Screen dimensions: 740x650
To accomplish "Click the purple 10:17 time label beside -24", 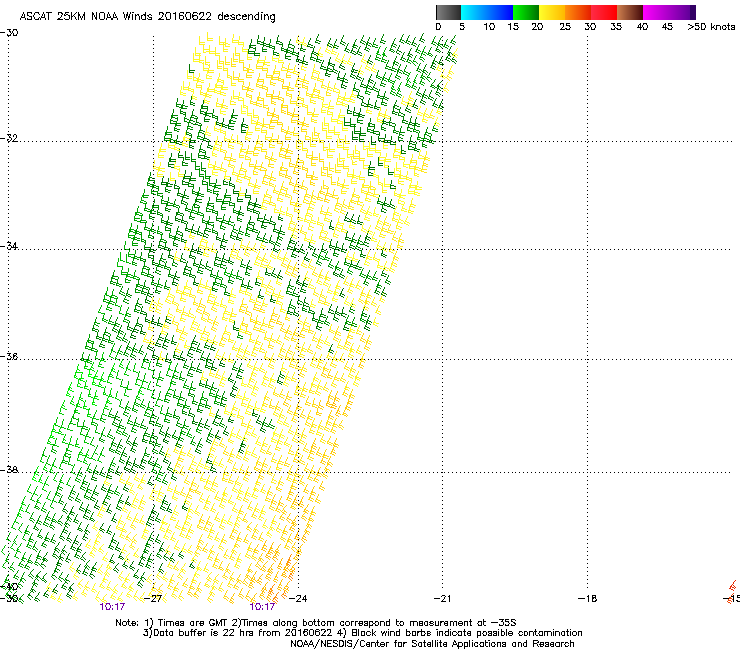I will pyautogui.click(x=262, y=607).
